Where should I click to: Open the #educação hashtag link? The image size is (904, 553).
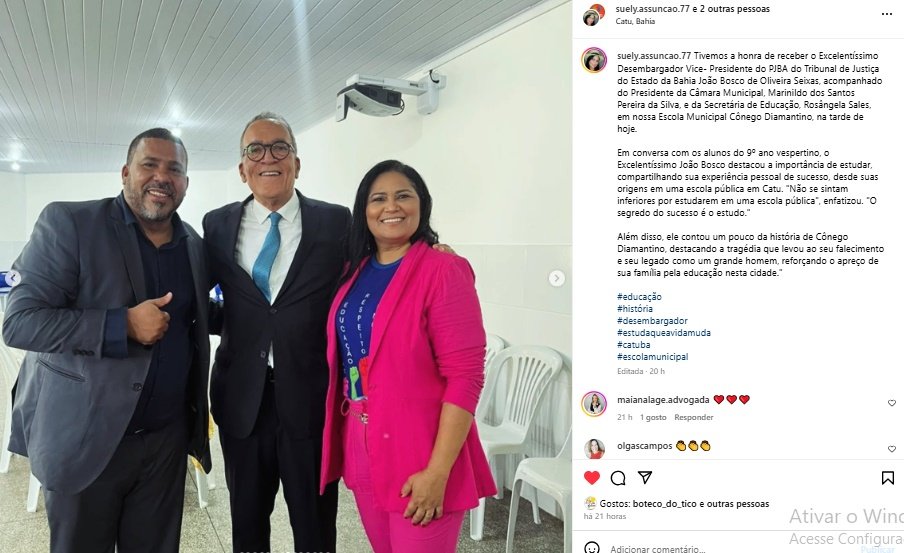(639, 296)
